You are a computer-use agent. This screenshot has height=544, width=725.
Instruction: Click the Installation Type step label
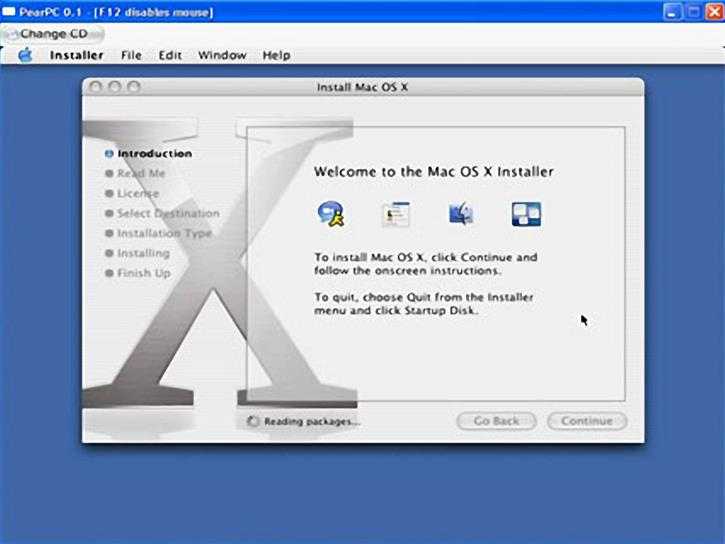165,233
